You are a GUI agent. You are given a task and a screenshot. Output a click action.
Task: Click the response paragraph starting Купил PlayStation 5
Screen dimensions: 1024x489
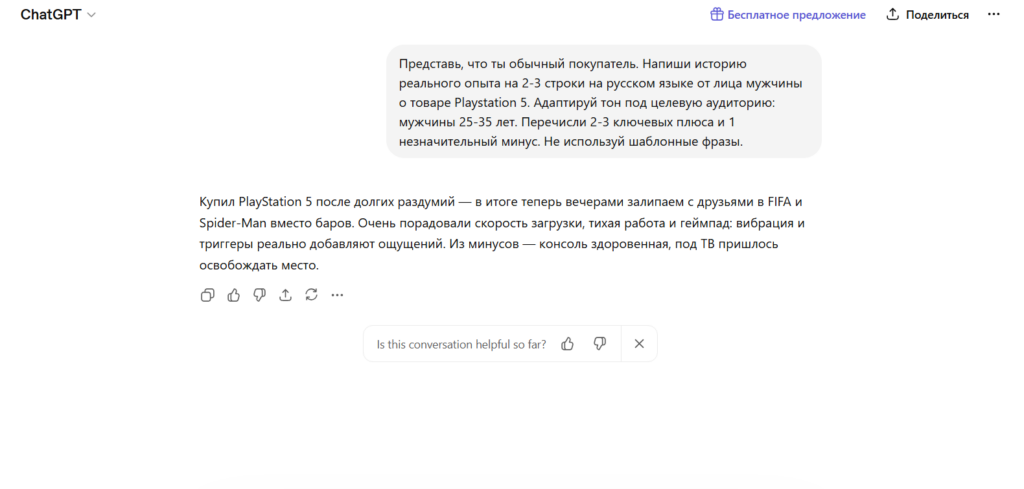tap(502, 233)
